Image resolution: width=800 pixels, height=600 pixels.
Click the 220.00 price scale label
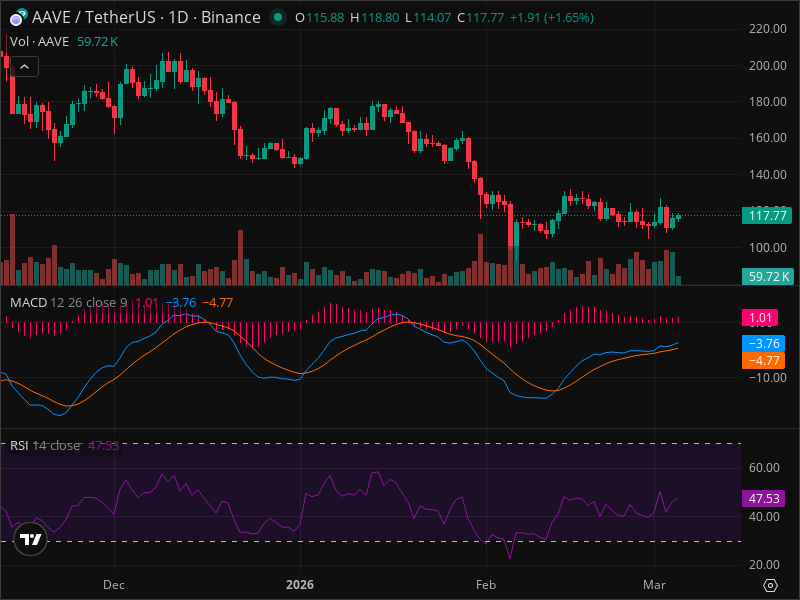point(767,29)
